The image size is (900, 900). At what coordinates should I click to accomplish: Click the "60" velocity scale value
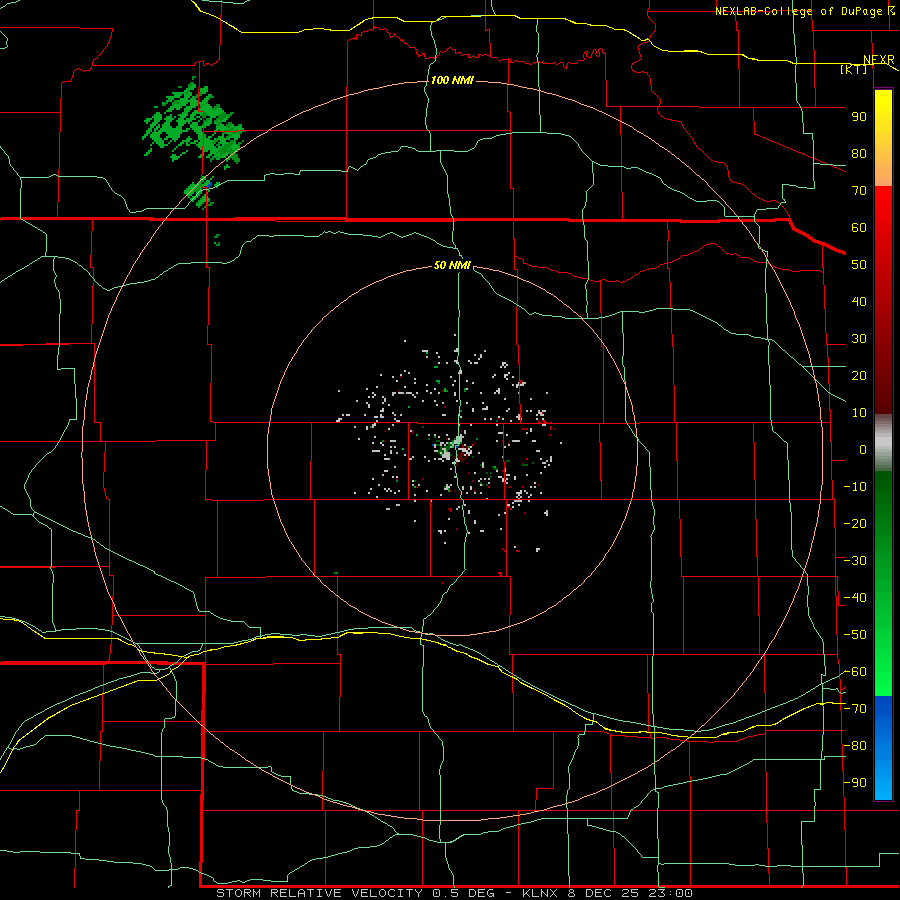859,228
